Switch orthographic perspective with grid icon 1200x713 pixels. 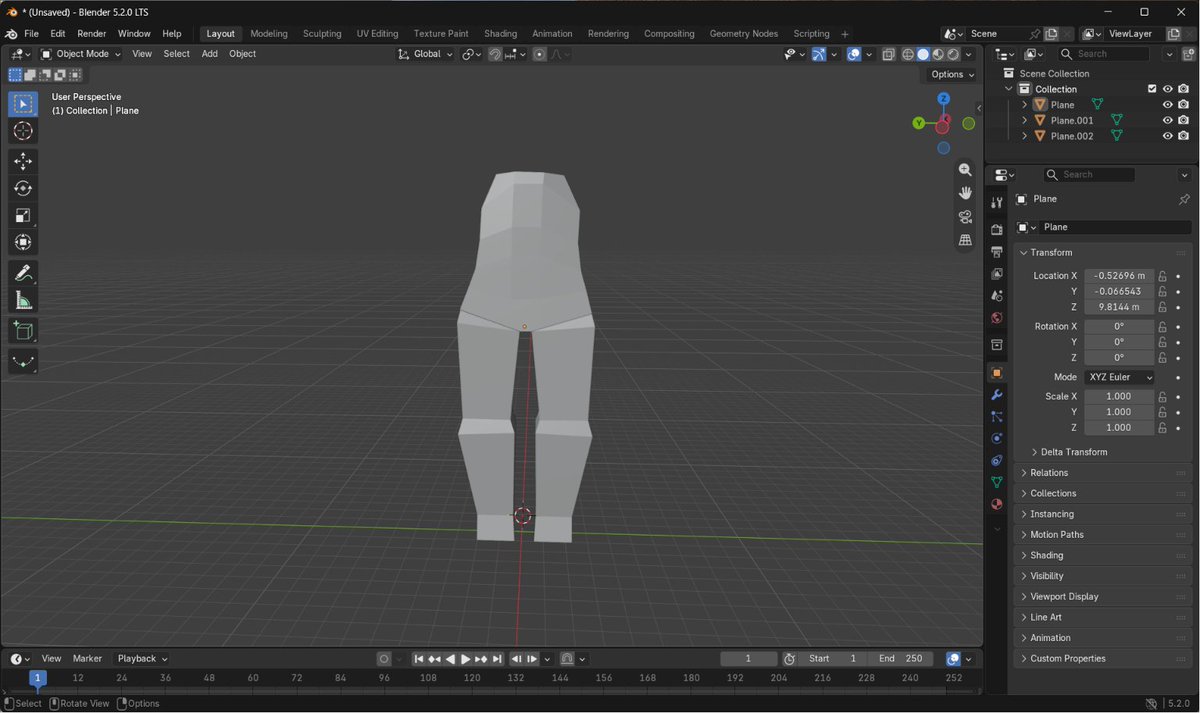[x=965, y=240]
